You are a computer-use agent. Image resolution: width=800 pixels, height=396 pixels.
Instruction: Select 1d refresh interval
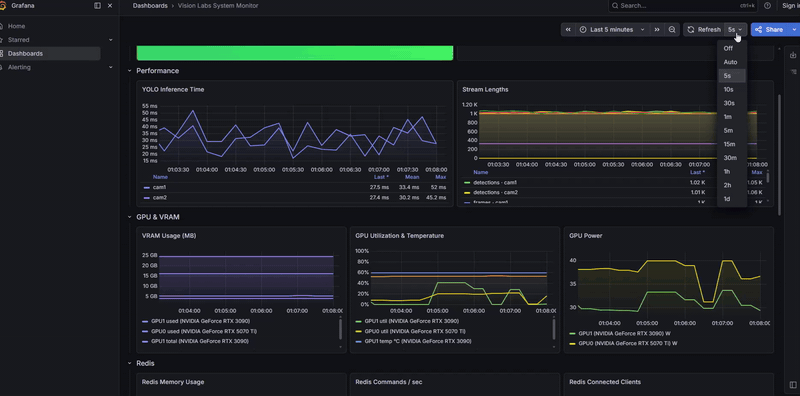[732, 199]
